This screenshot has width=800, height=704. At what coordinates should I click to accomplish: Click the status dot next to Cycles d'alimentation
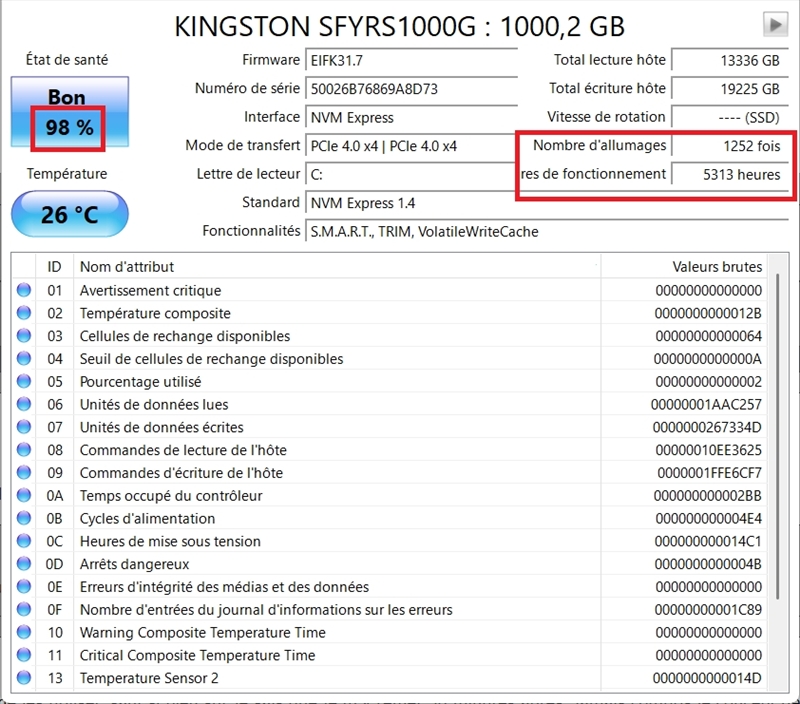tap(24, 519)
